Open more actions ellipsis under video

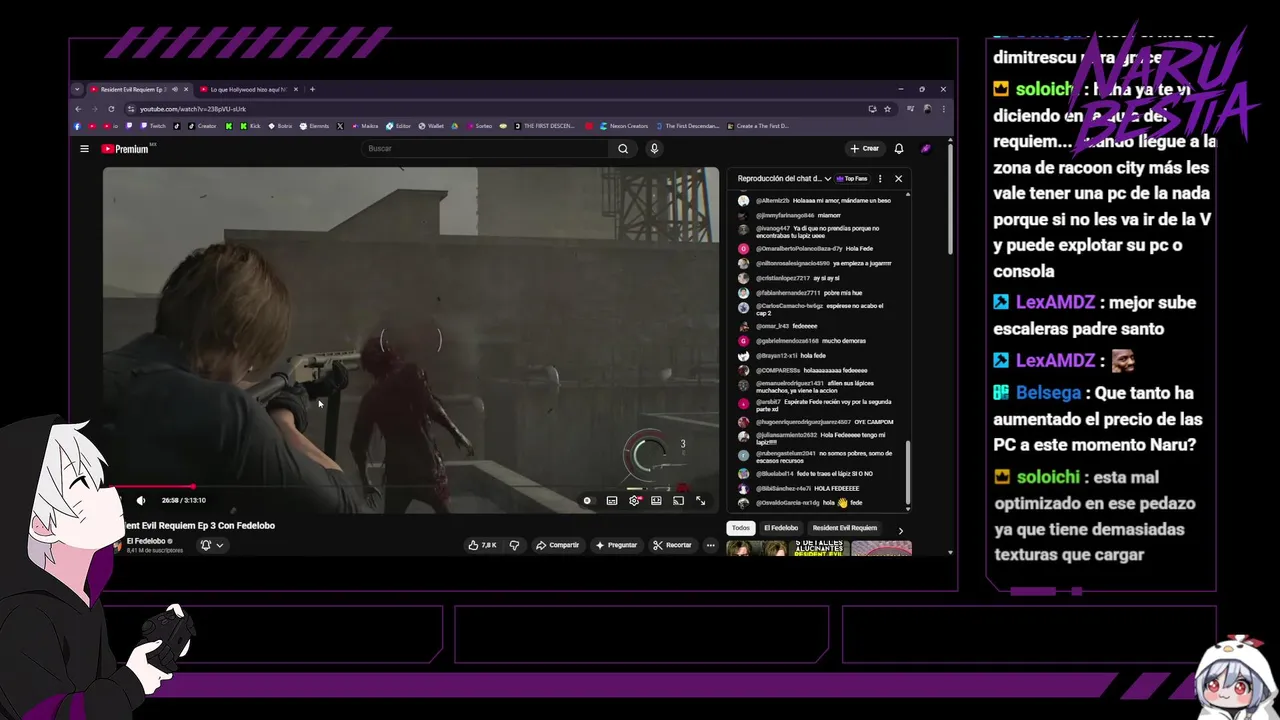710,545
